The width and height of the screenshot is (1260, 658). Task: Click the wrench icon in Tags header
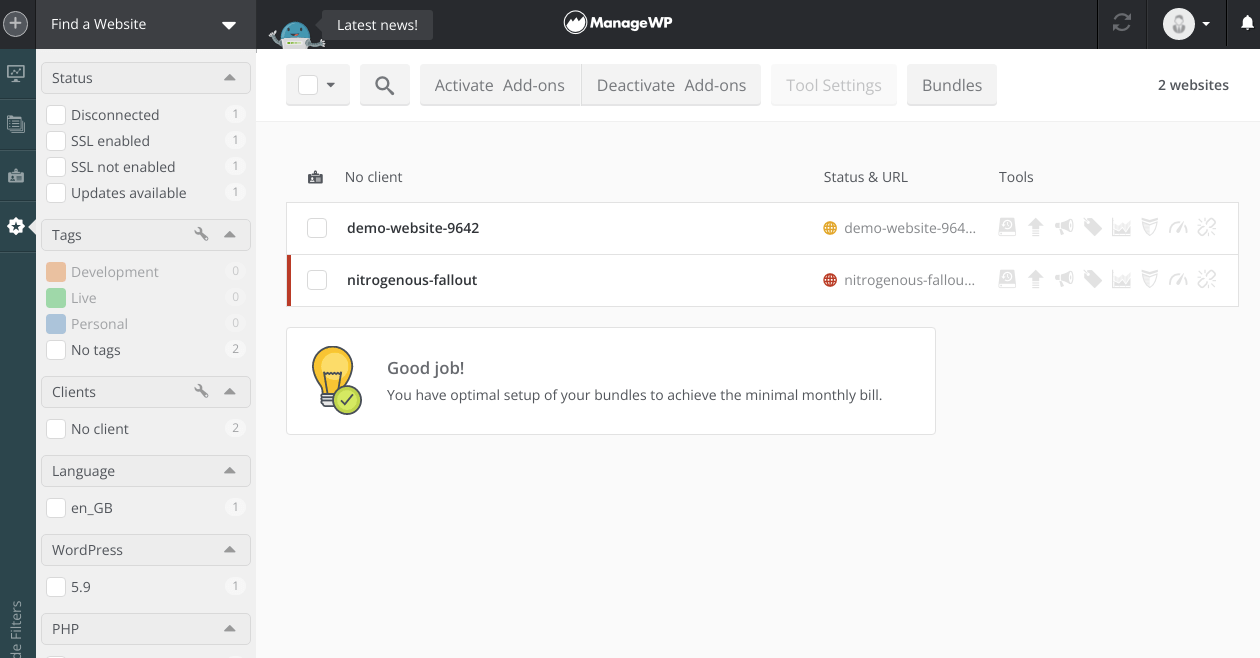[201, 235]
